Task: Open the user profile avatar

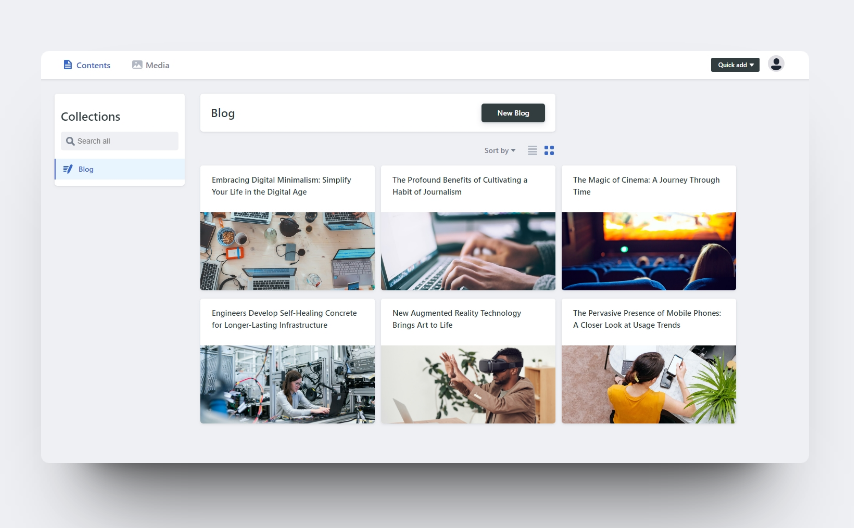Action: pyautogui.click(x=776, y=64)
